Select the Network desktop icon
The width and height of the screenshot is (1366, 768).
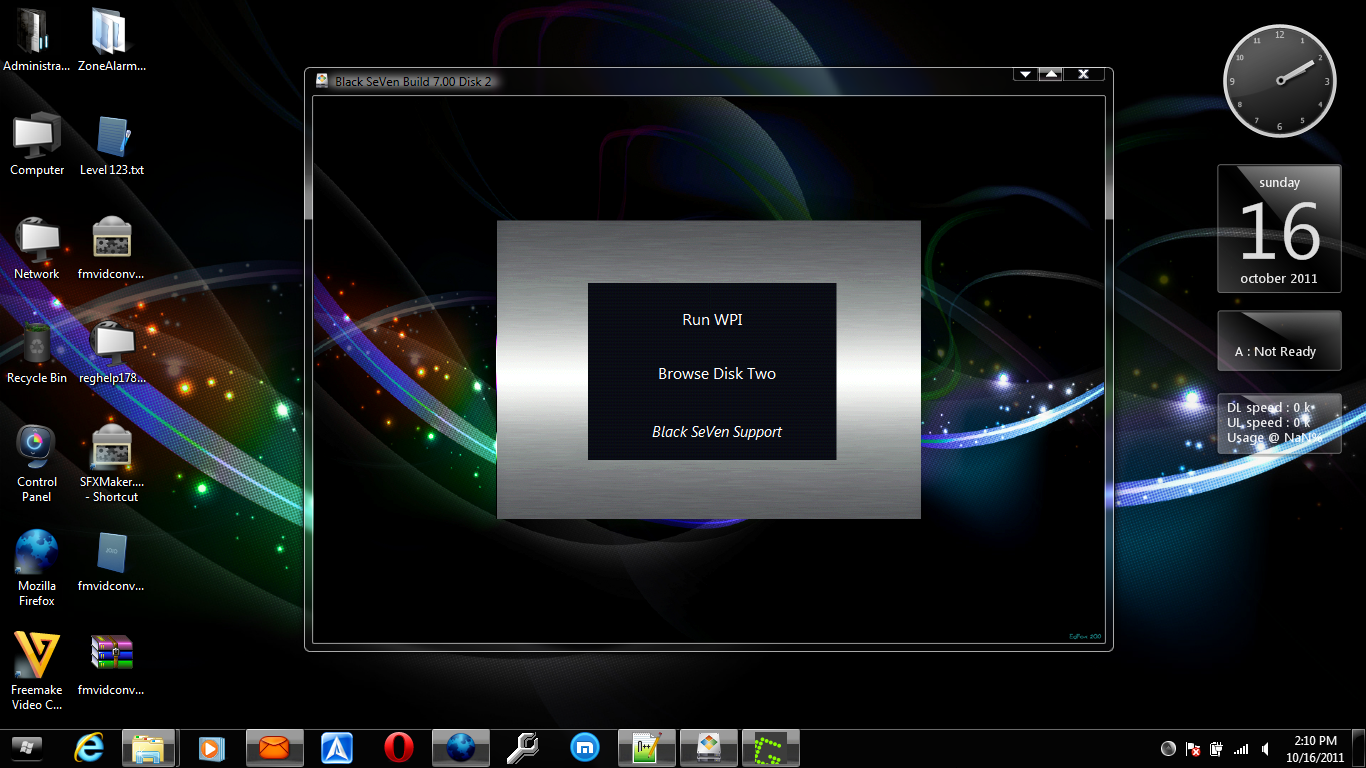click(x=37, y=249)
